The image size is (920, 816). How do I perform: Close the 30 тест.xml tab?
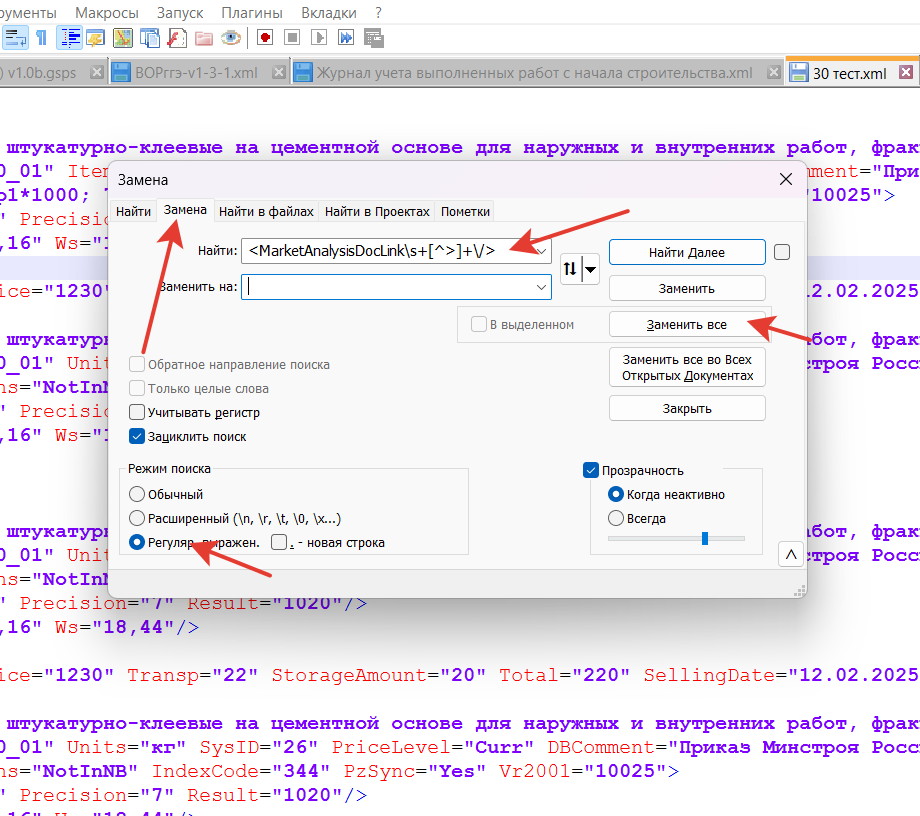[x=906, y=72]
